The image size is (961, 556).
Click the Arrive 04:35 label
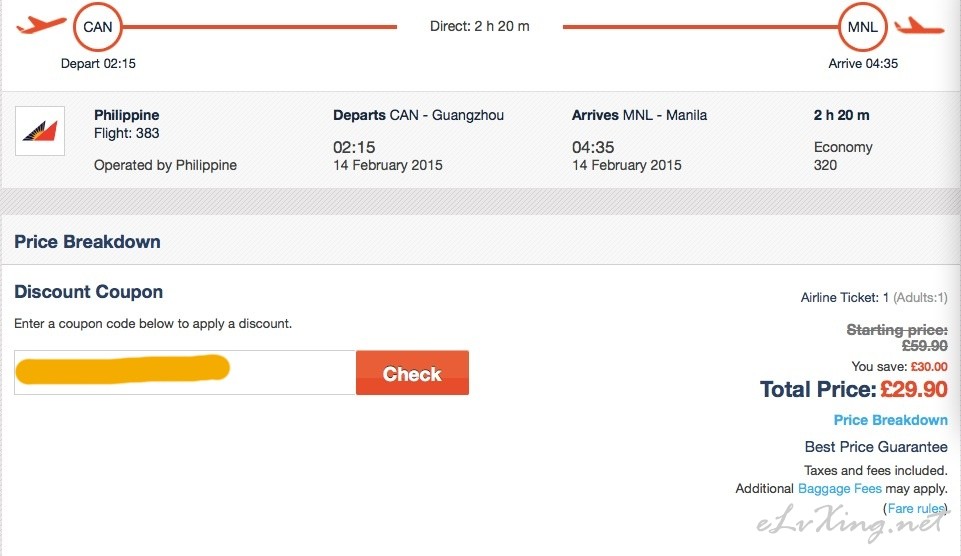point(863,63)
